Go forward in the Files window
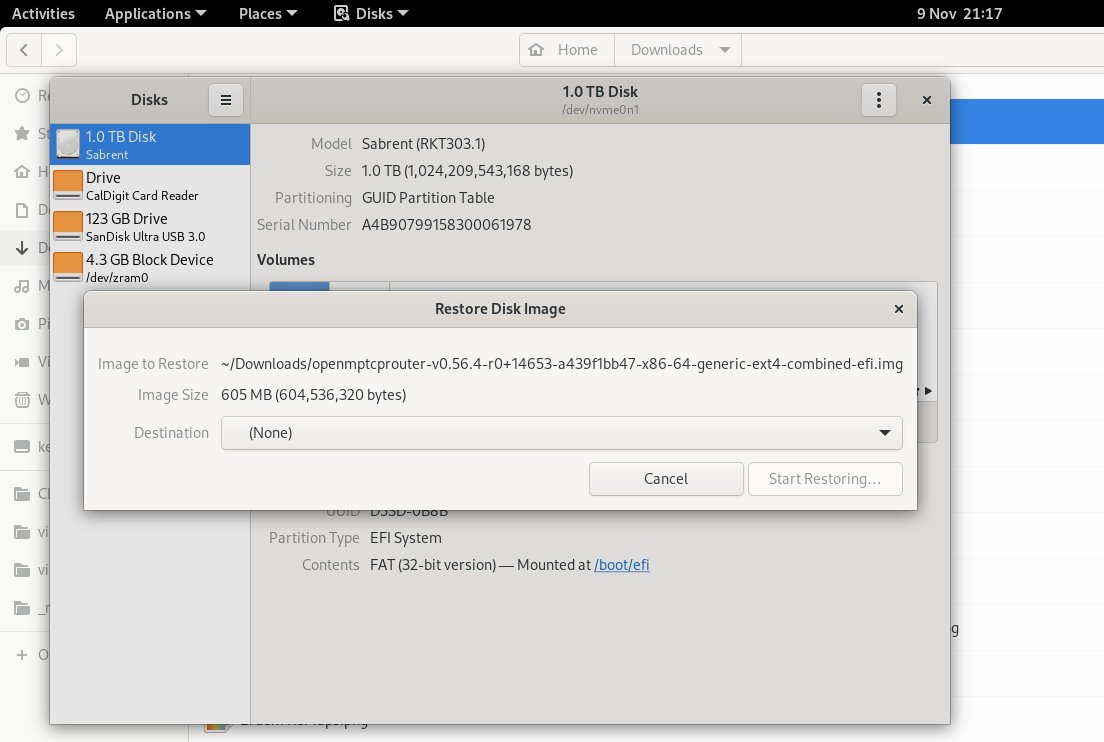The width and height of the screenshot is (1104, 742). pyautogui.click(x=59, y=50)
